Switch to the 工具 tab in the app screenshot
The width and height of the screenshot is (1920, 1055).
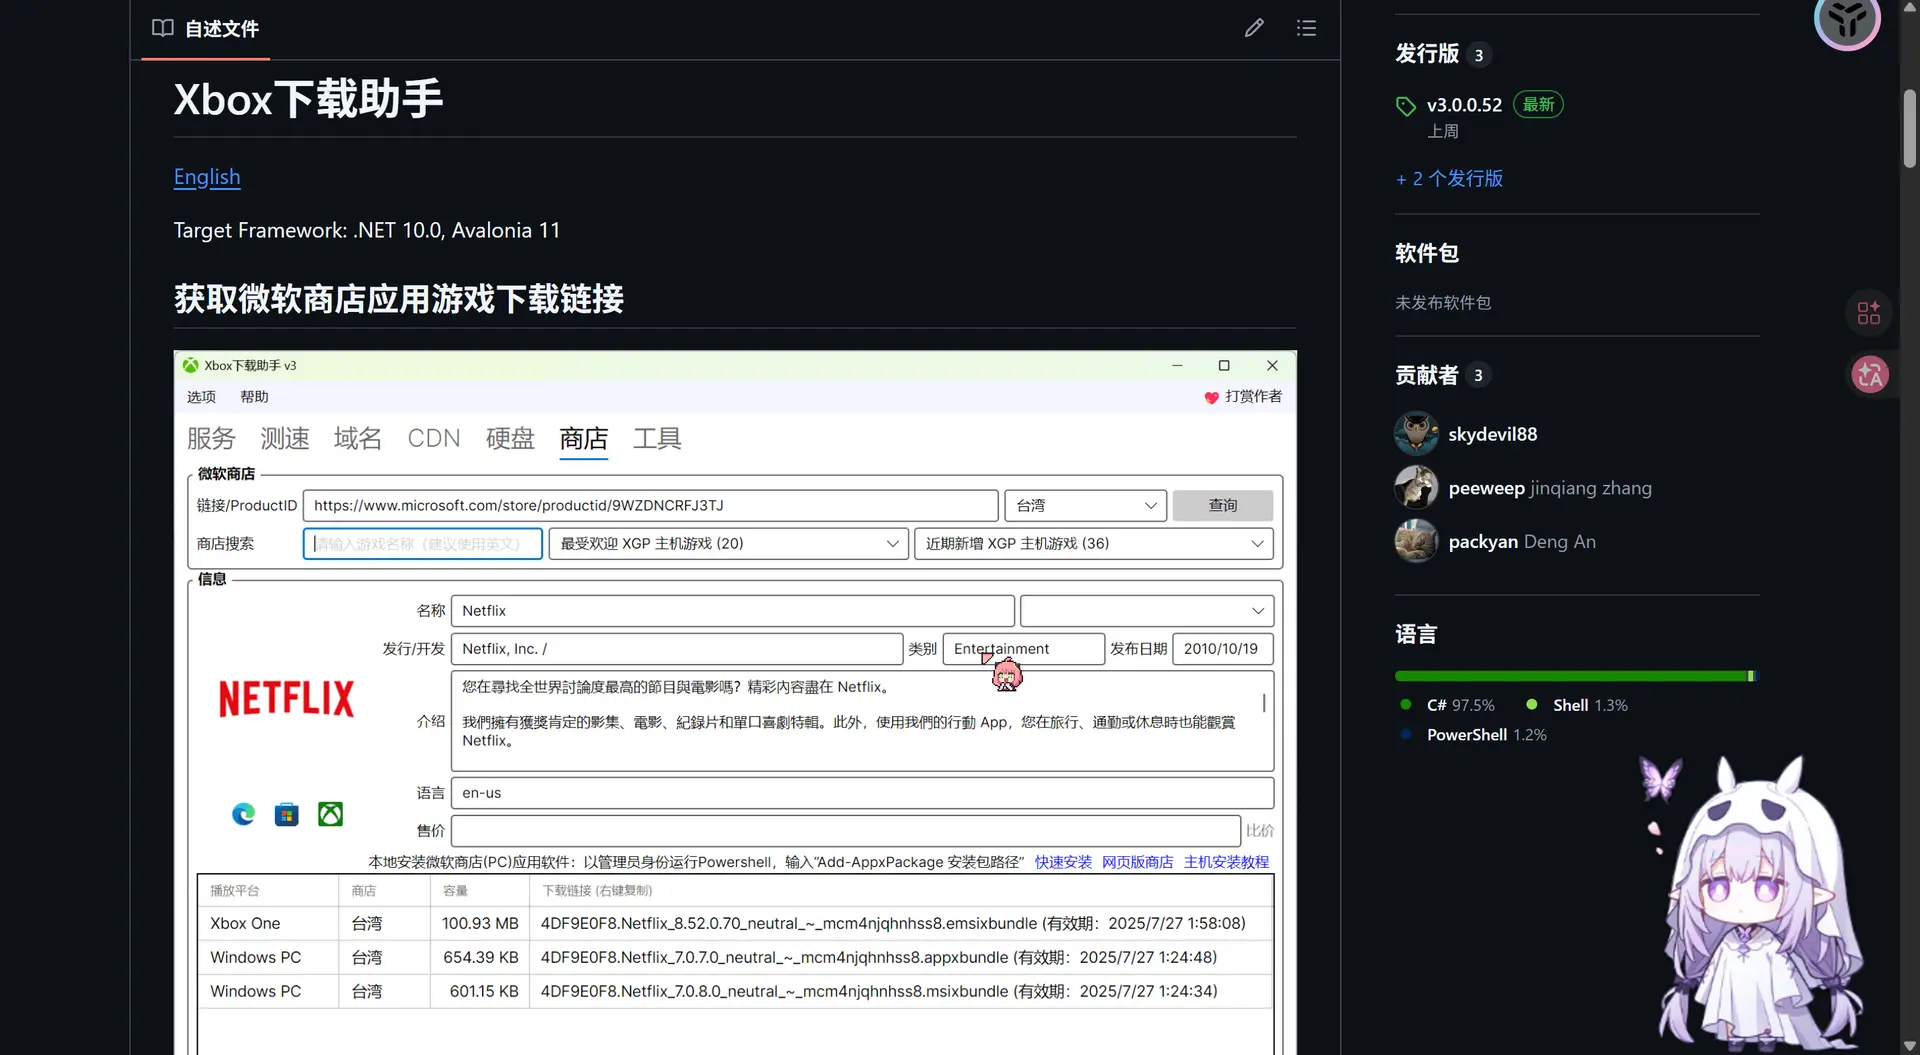tap(657, 439)
